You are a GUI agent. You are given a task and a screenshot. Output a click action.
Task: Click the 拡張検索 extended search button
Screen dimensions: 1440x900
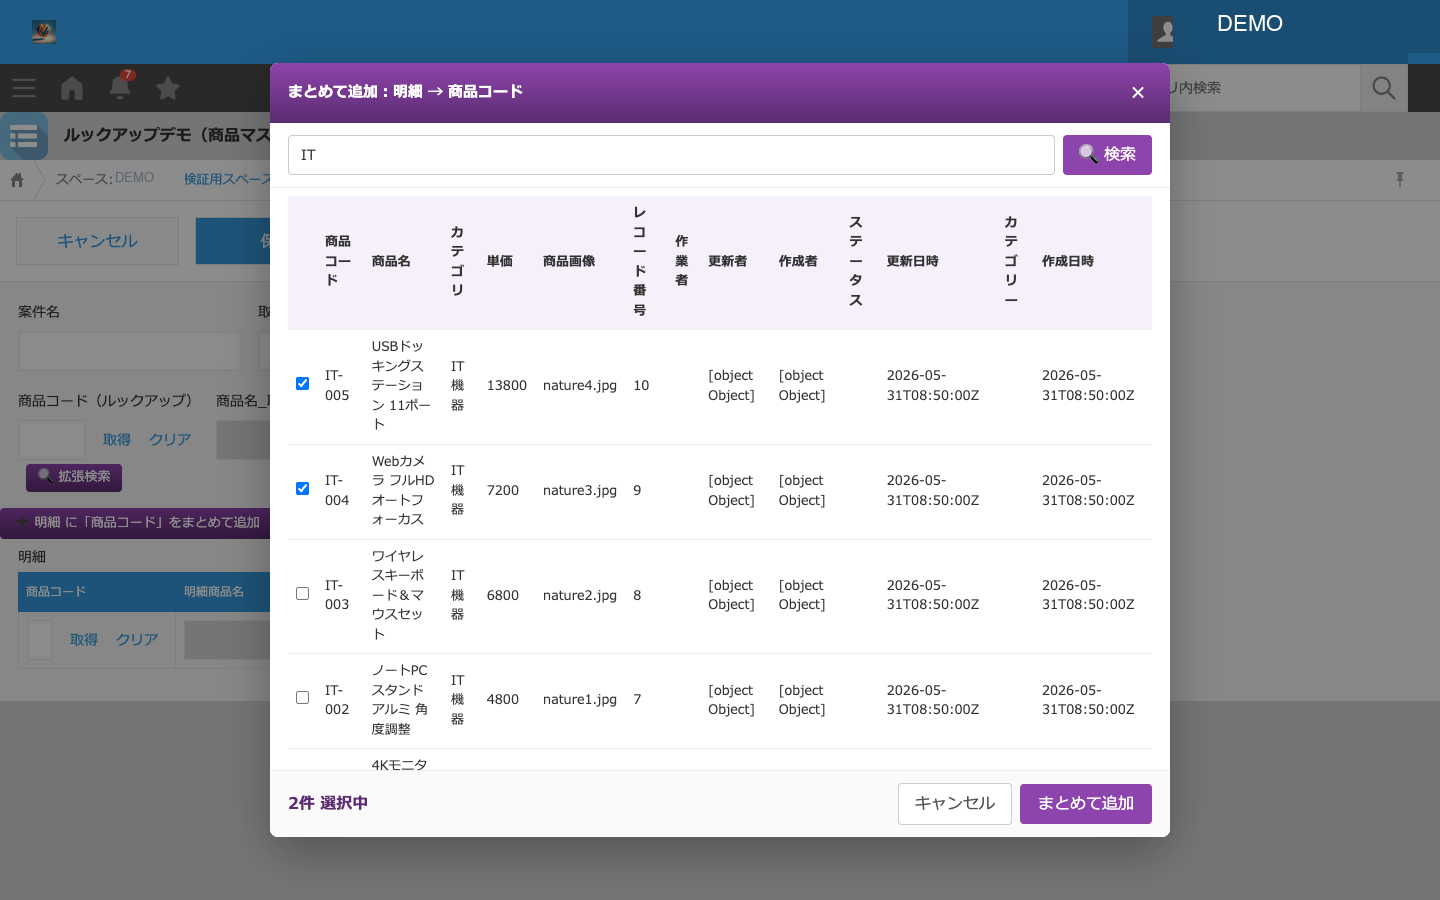coord(74,477)
